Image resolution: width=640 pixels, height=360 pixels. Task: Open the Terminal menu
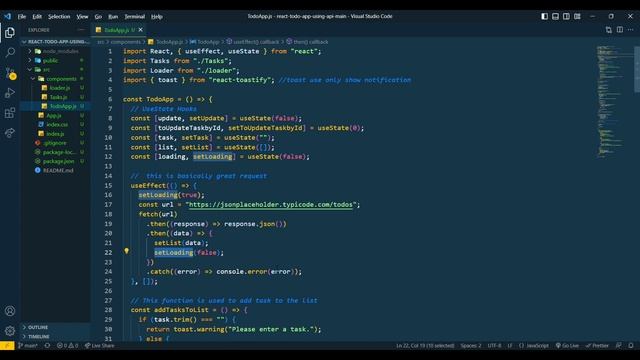135,16
